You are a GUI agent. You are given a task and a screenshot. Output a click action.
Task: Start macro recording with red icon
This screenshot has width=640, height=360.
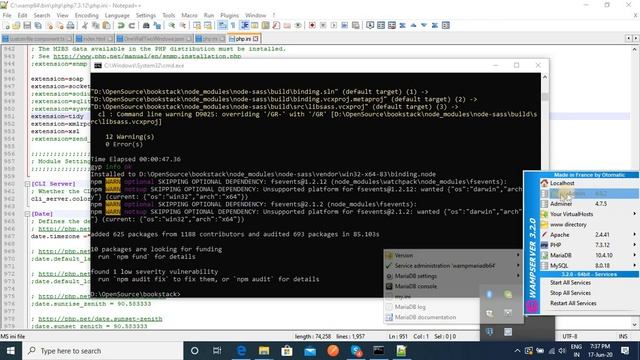pyautogui.click(x=312, y=25)
